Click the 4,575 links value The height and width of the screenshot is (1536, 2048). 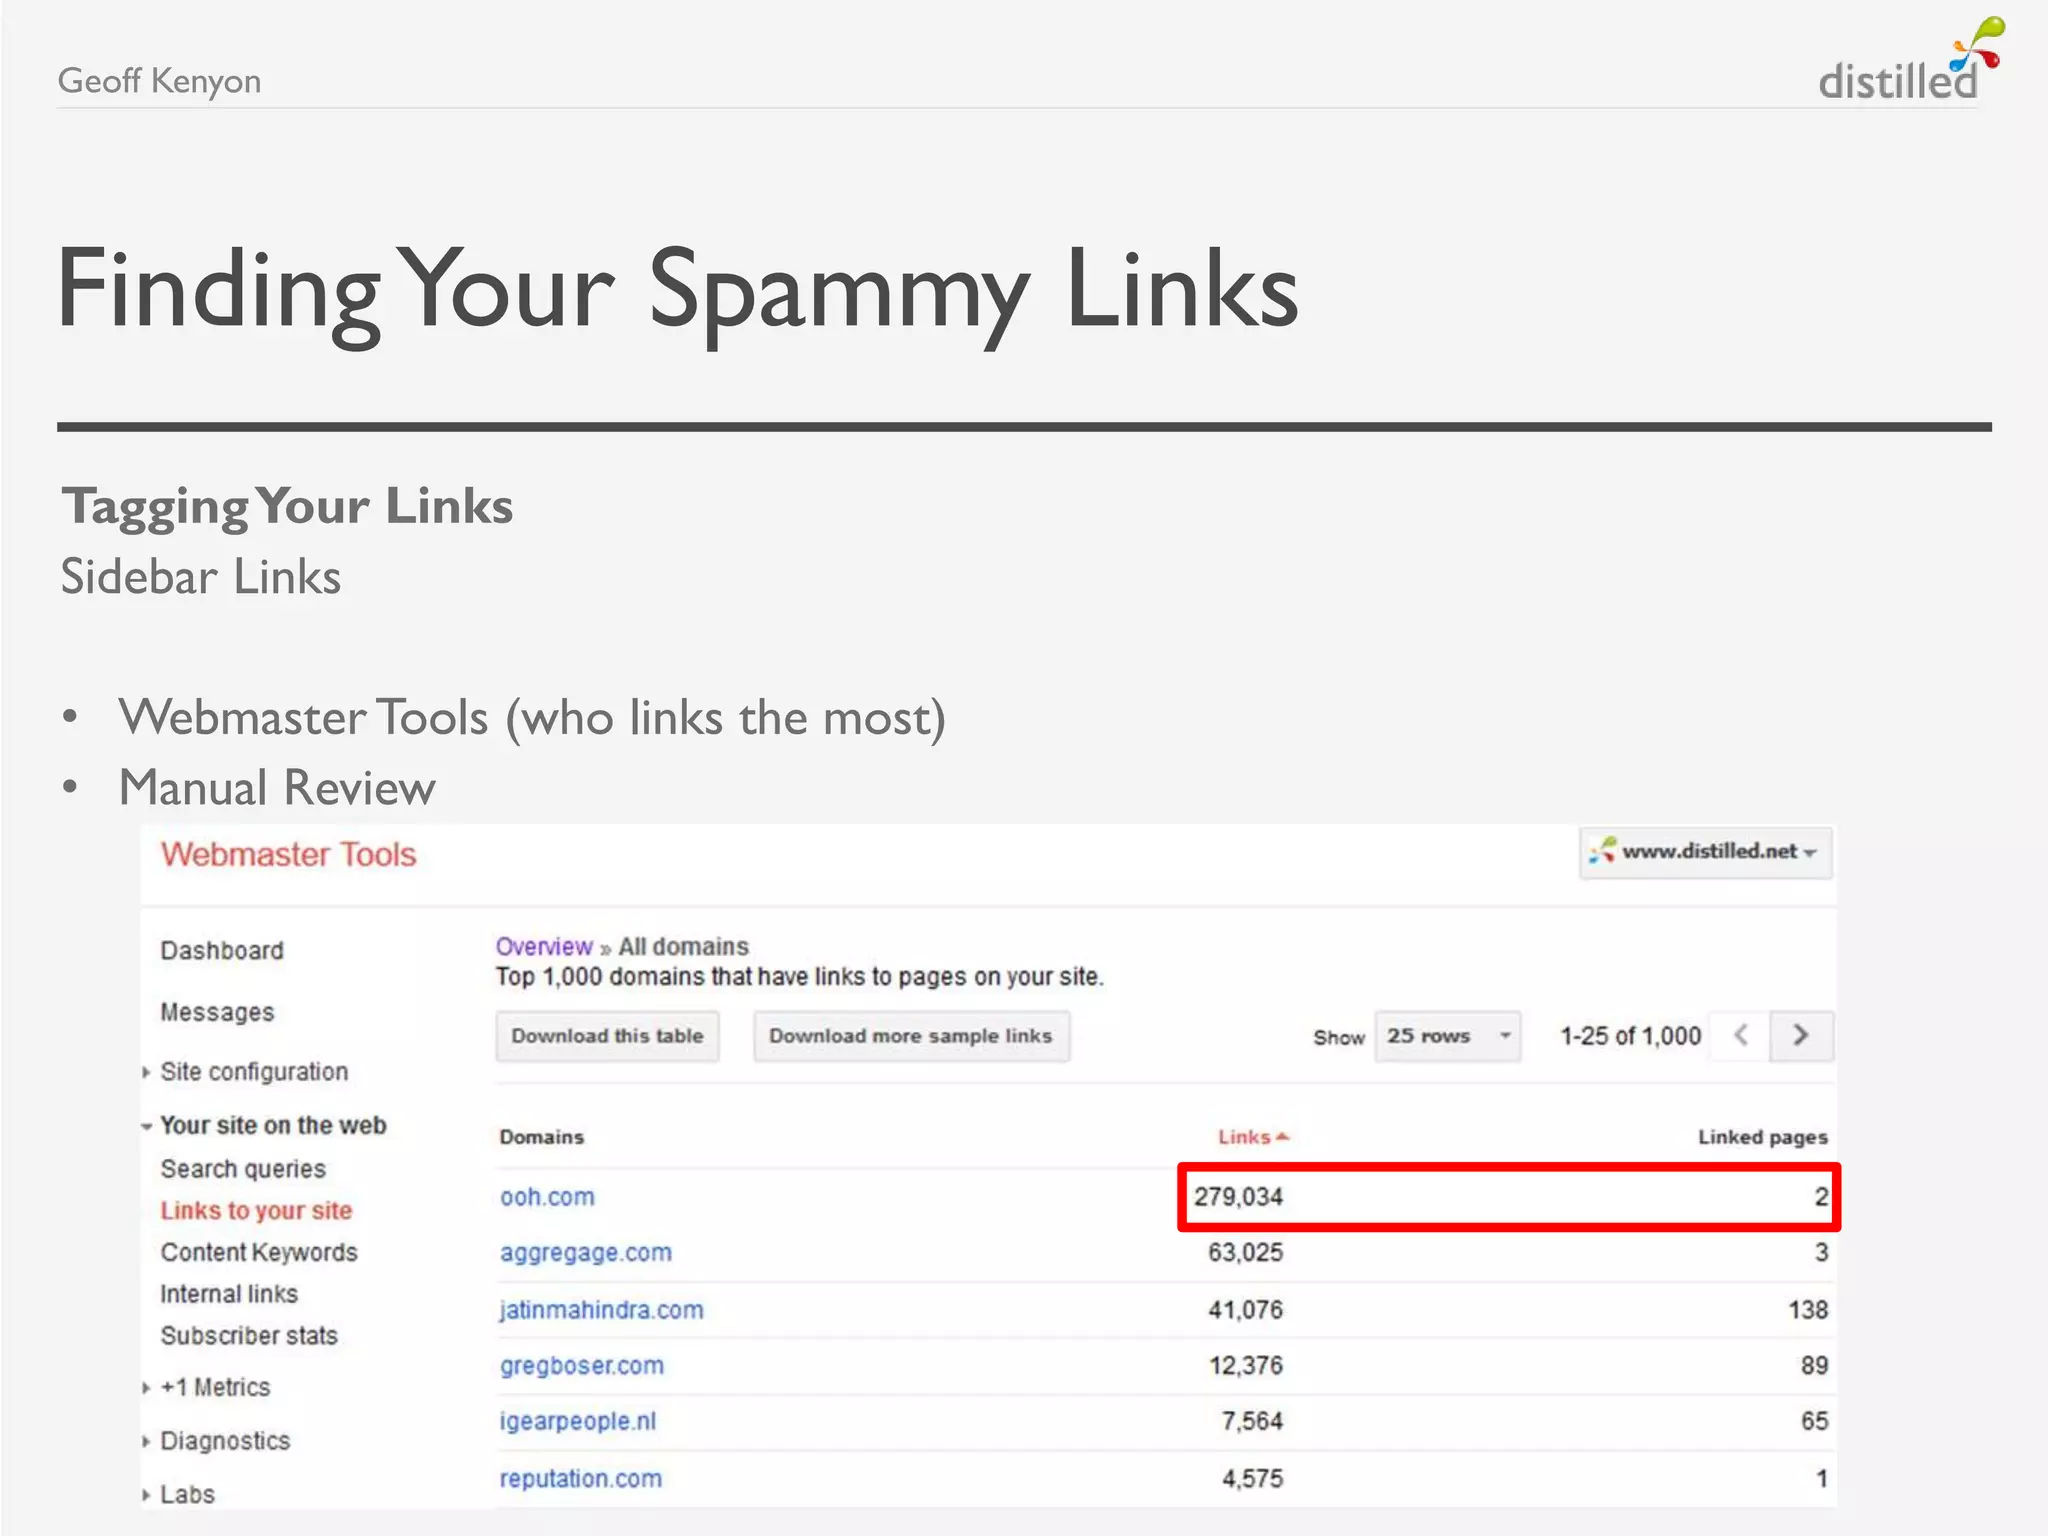1252,1478
